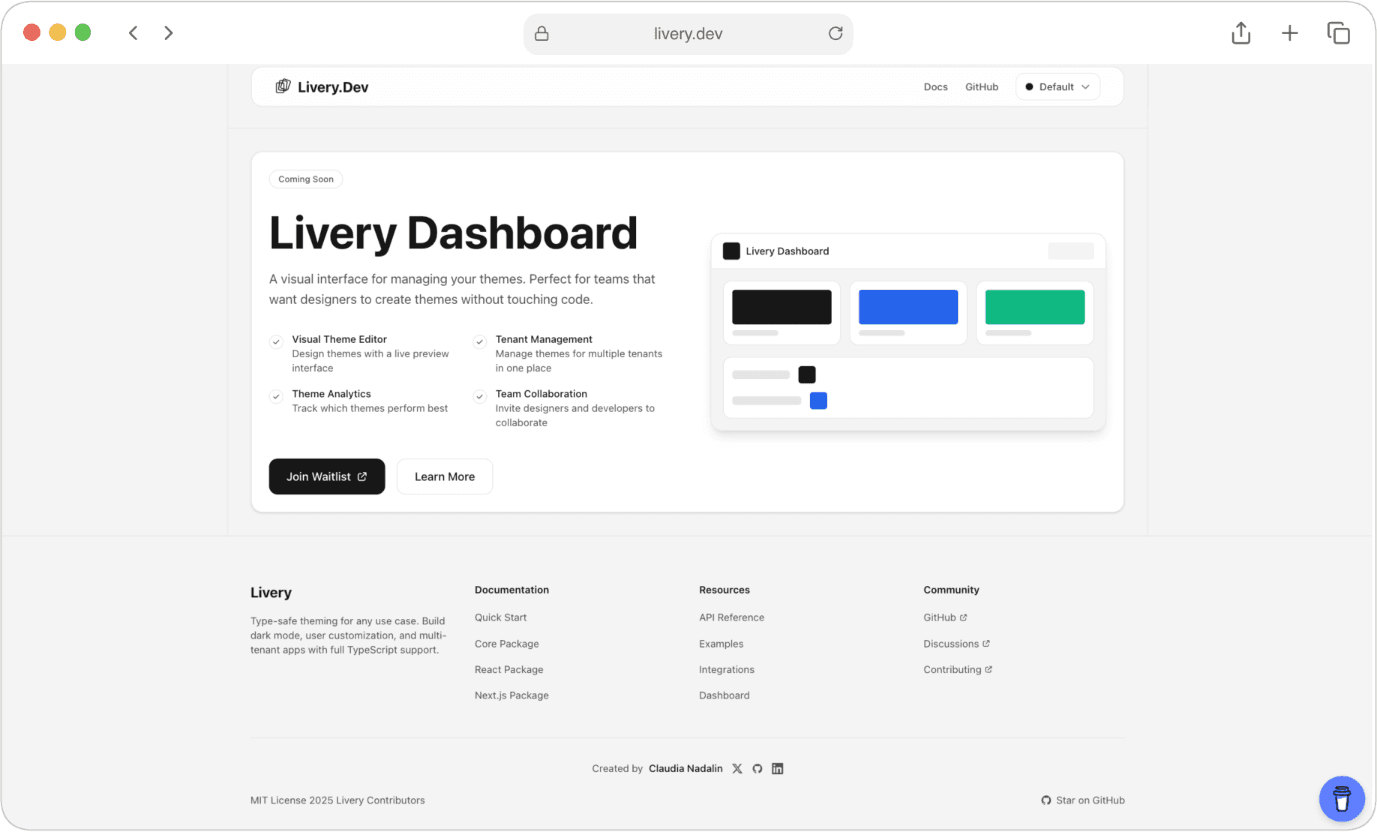The image size is (1377, 832).
Task: Click the GitHub icon next to Claudia Nadalin
Action: coord(757,768)
